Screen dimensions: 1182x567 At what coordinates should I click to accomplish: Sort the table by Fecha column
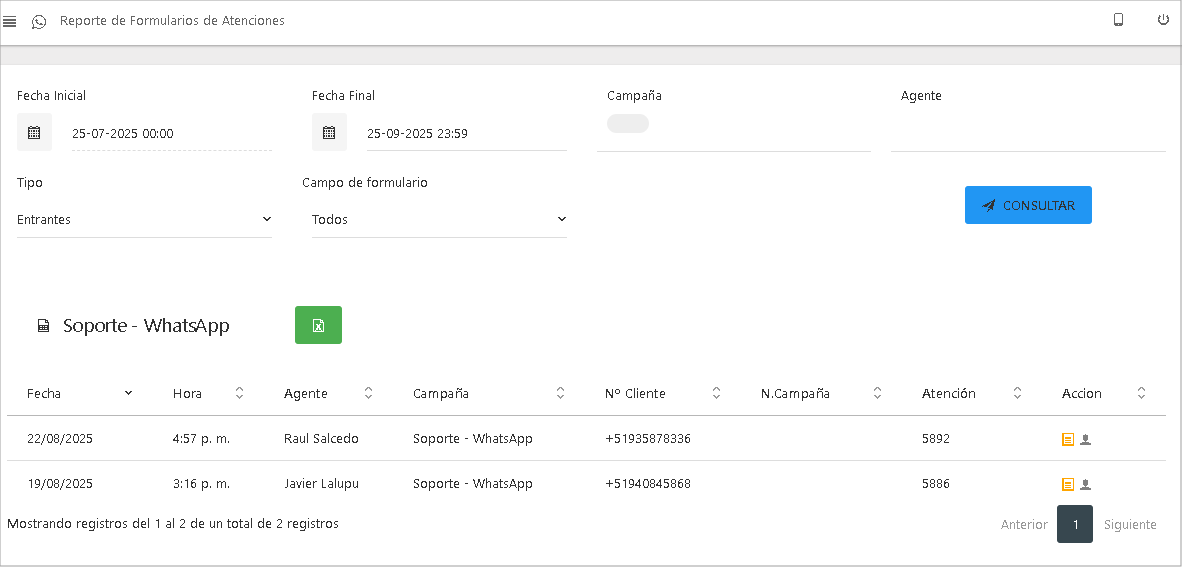80,394
